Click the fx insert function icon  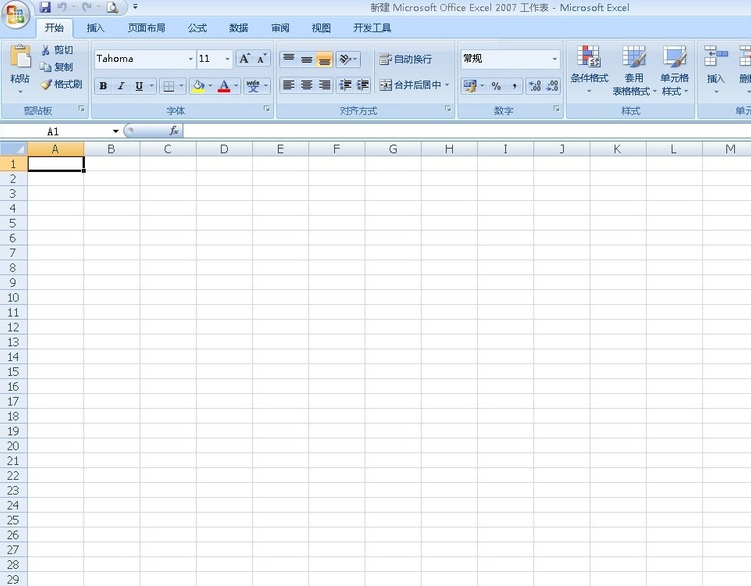click(x=174, y=130)
